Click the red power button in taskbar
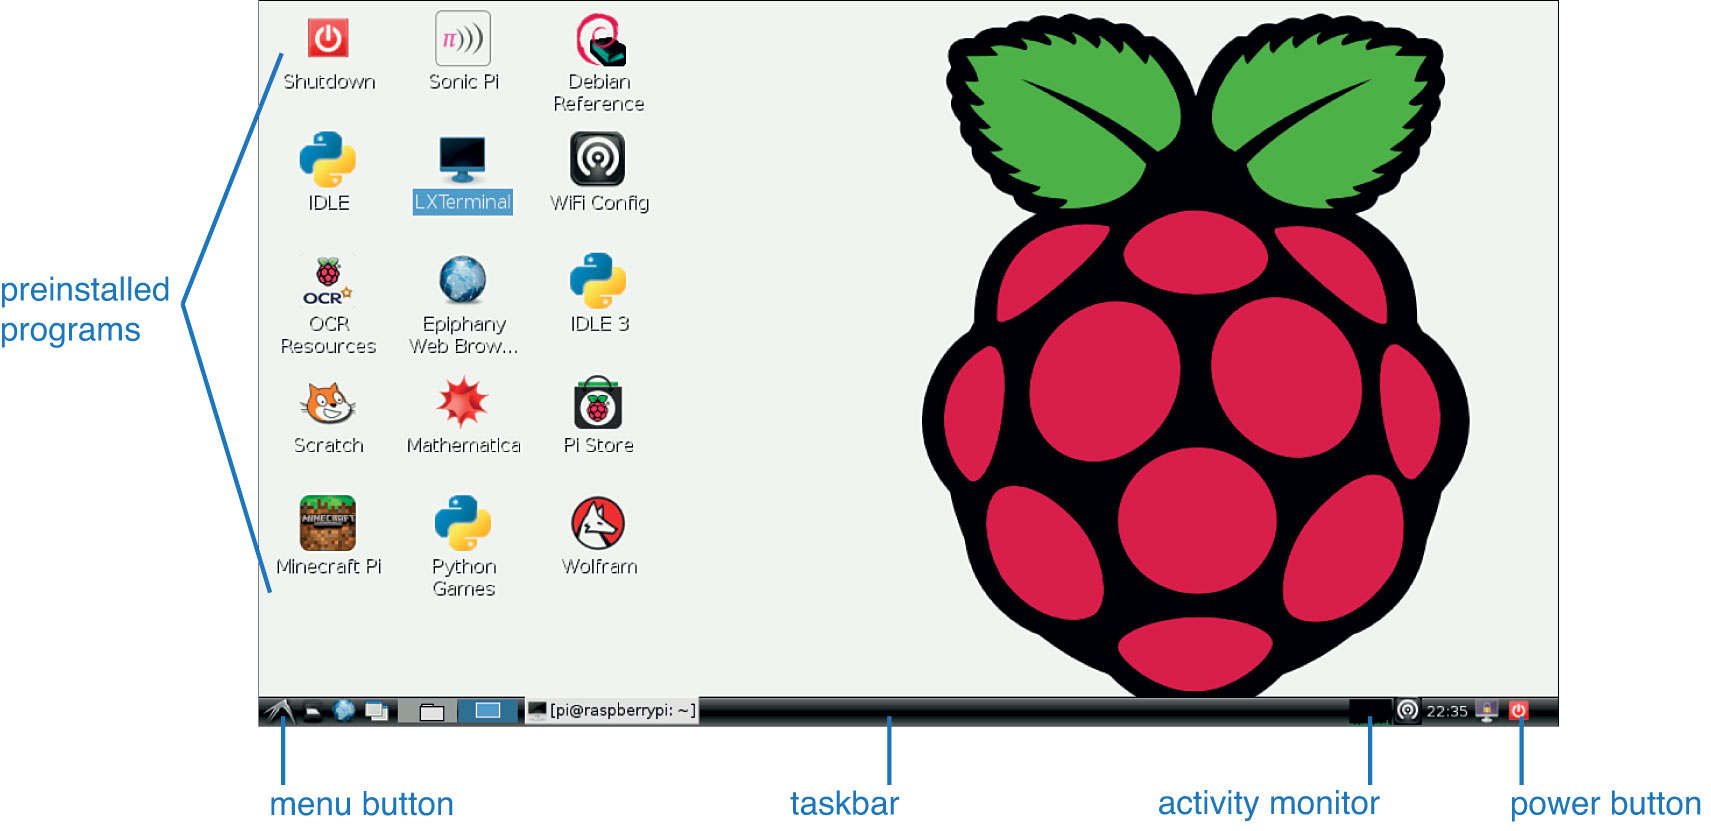The width and height of the screenshot is (1711, 831). pos(1518,711)
